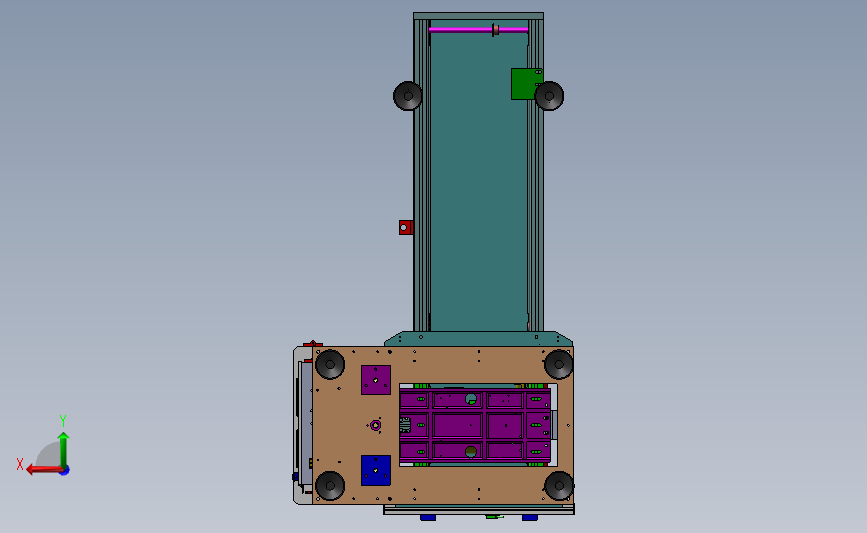
Task: Select the black foot beside the blue square plate
Action: pyautogui.click(x=330, y=485)
